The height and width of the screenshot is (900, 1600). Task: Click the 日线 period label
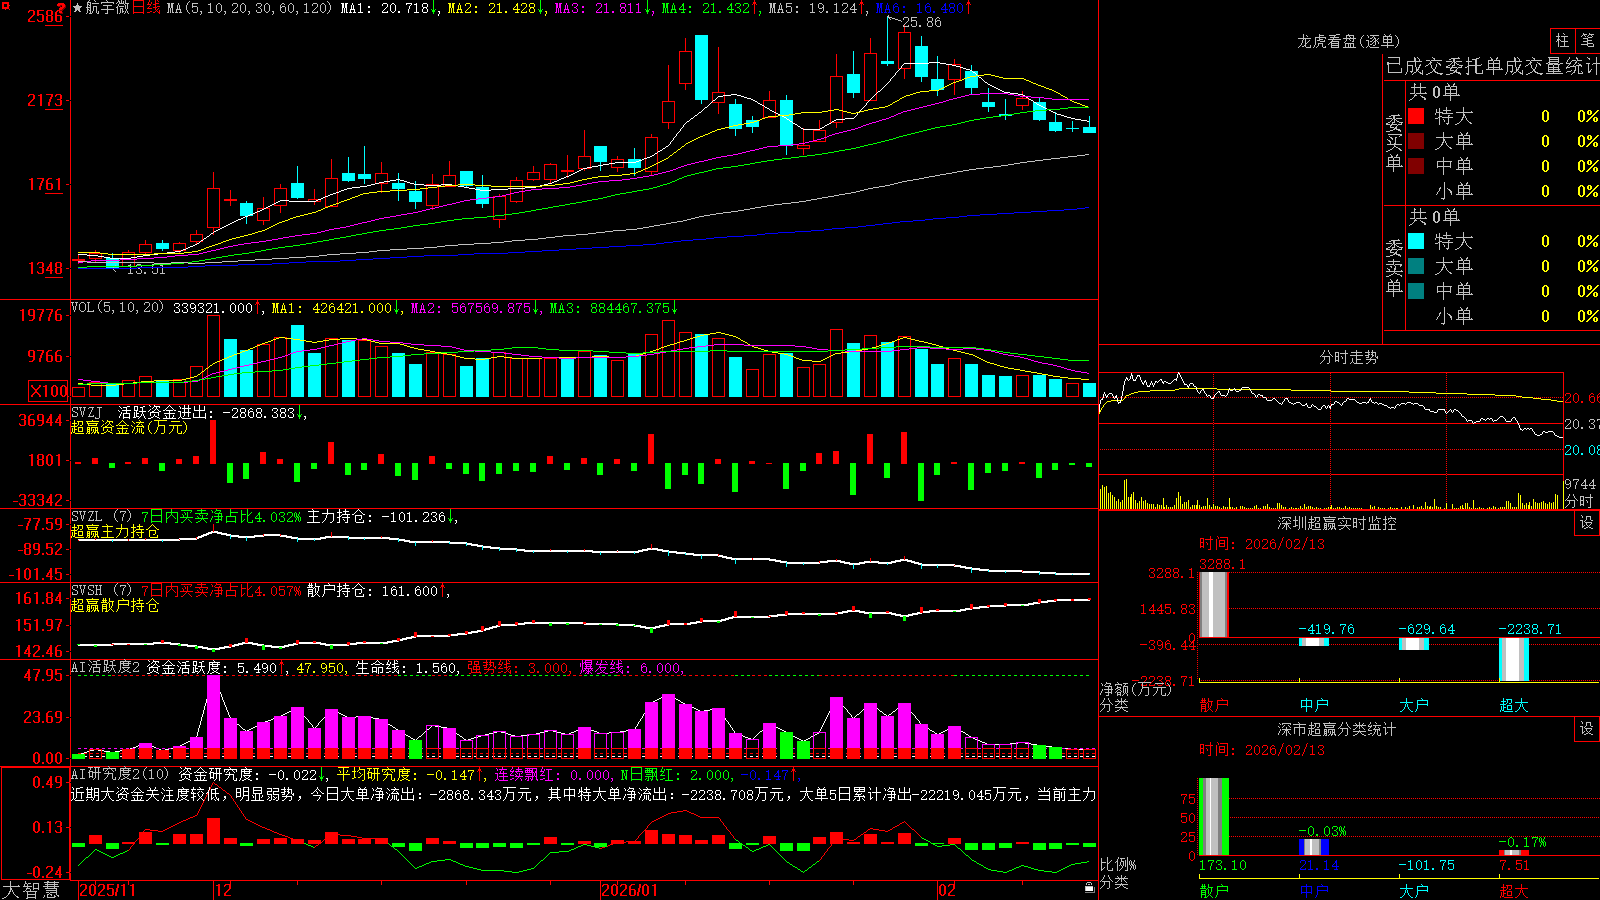tap(146, 8)
